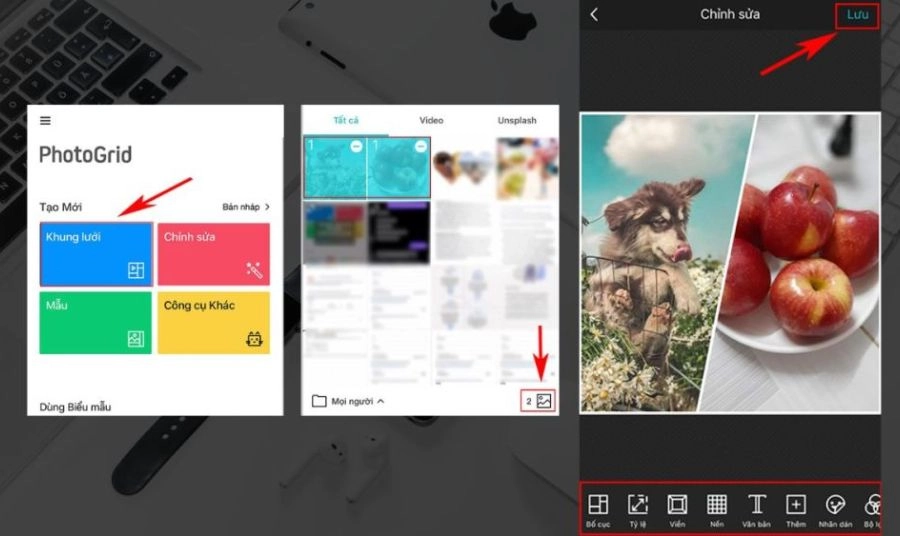Save the collage with Lưu
The height and width of the screenshot is (536, 900).
[x=857, y=15]
